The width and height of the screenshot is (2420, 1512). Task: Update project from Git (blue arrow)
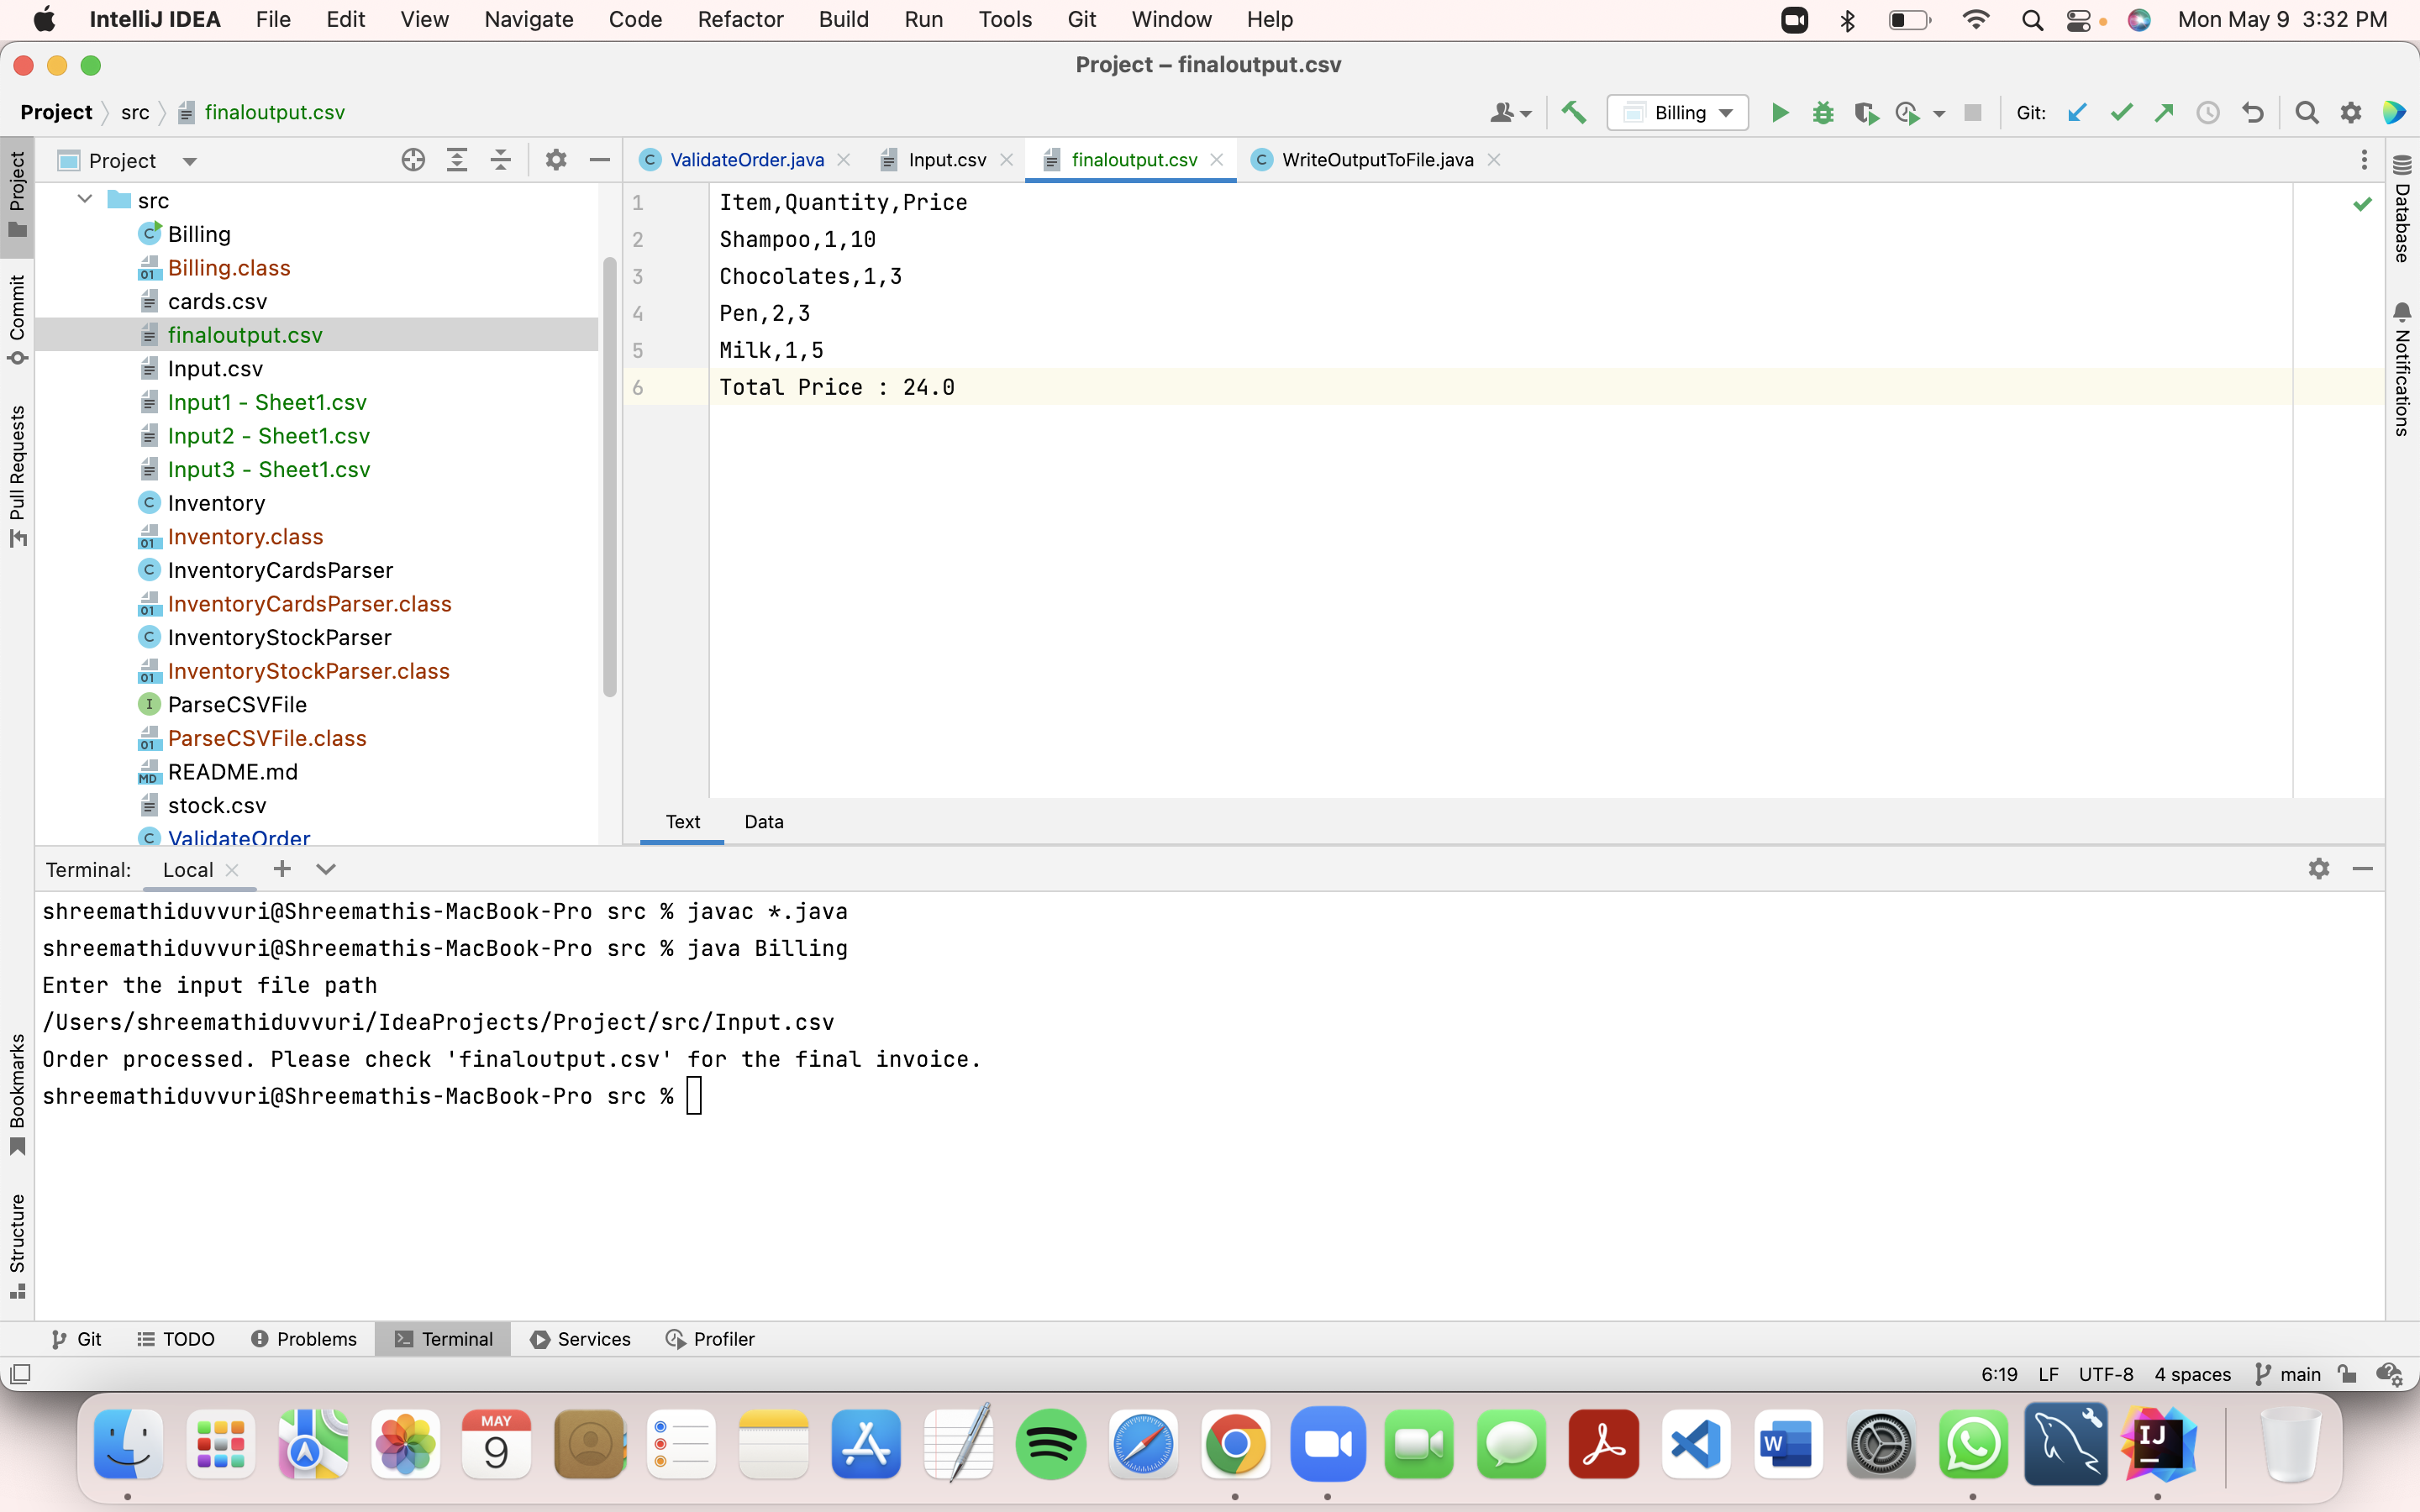coord(2078,113)
